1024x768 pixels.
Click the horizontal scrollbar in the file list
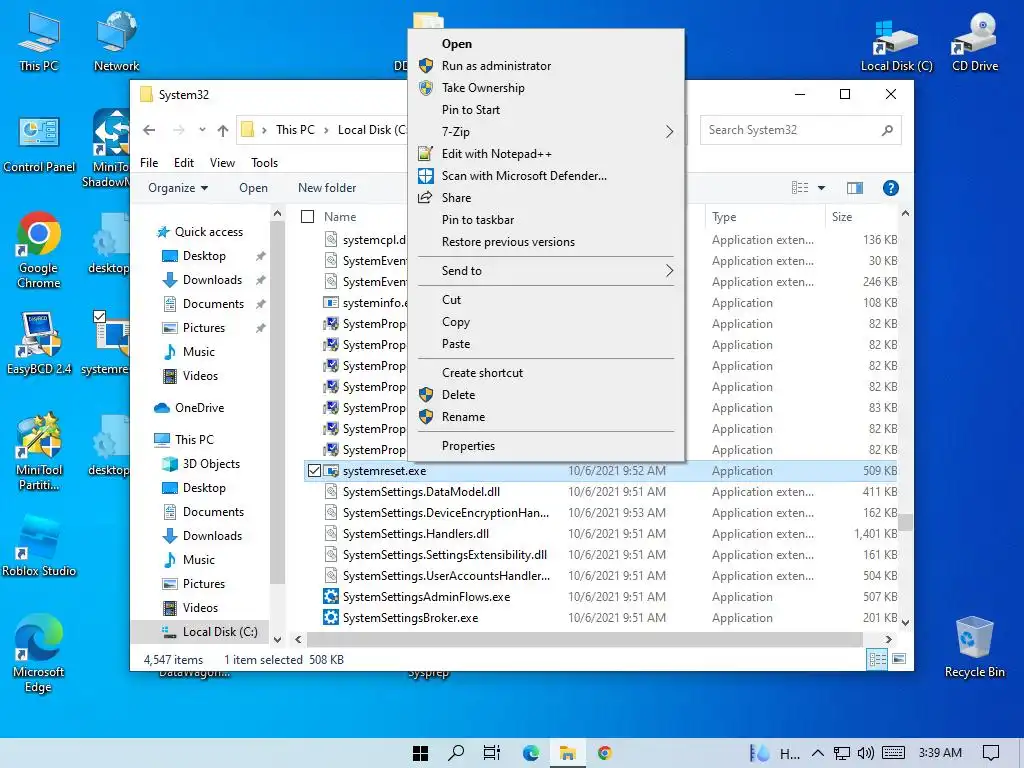click(x=584, y=639)
